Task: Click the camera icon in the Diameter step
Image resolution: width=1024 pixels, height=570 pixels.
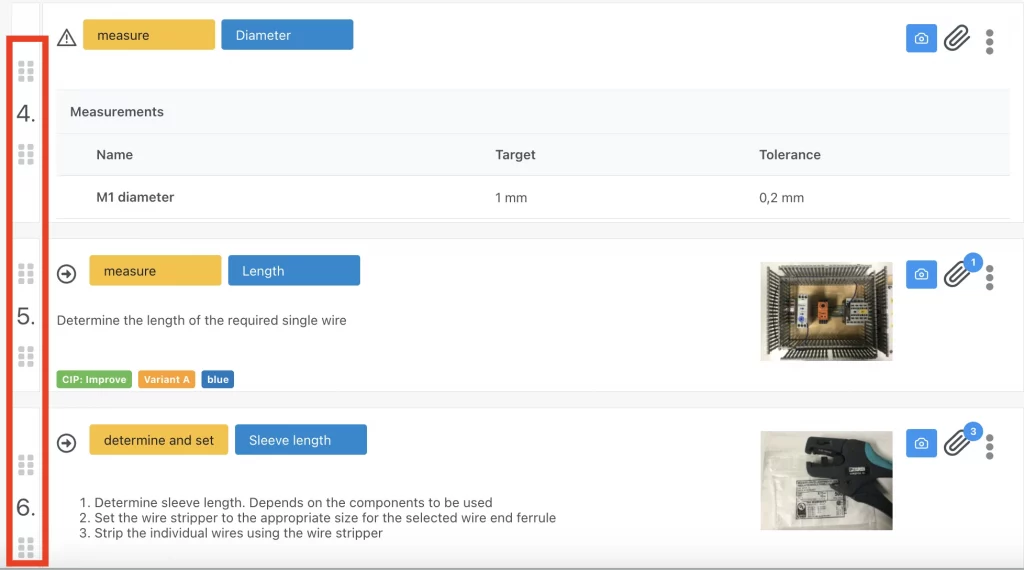Action: [921, 39]
